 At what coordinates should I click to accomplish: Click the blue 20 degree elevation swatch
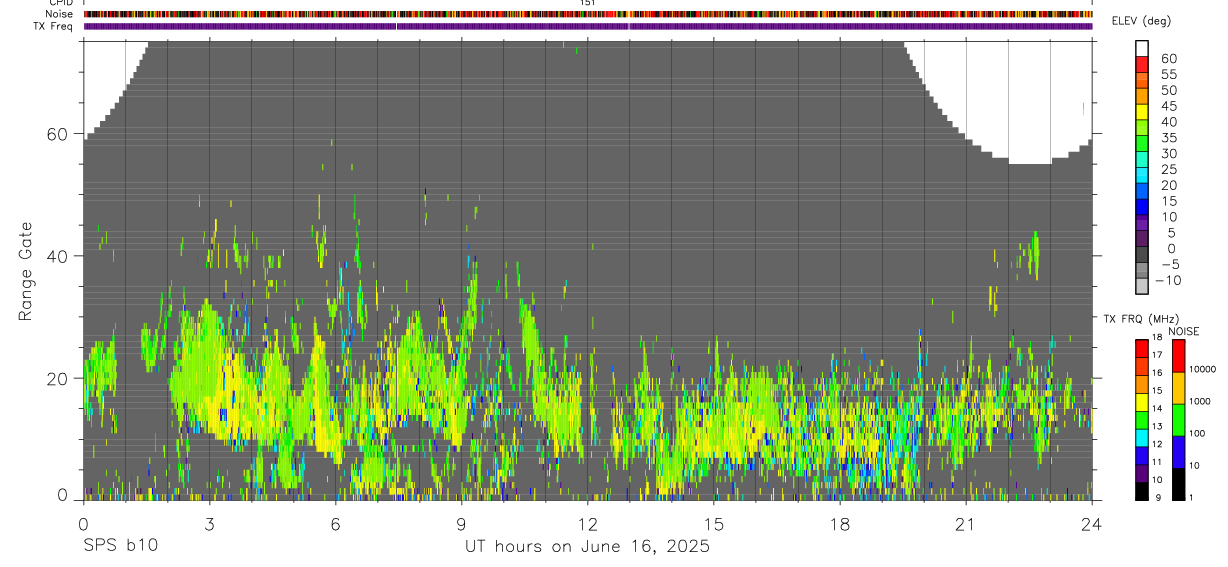[x=1142, y=191]
